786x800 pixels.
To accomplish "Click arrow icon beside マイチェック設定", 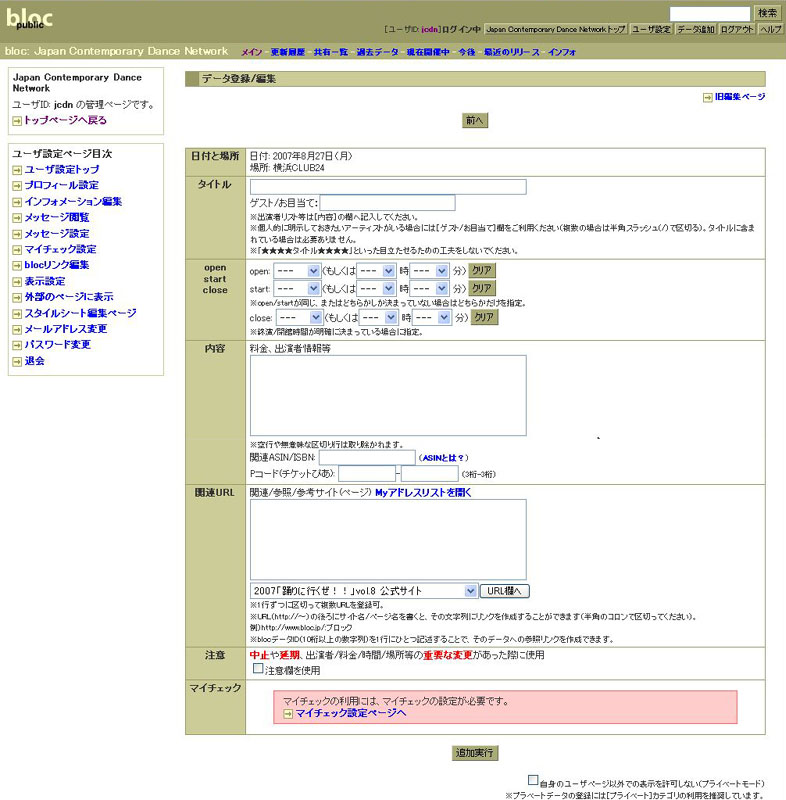I will coord(17,249).
